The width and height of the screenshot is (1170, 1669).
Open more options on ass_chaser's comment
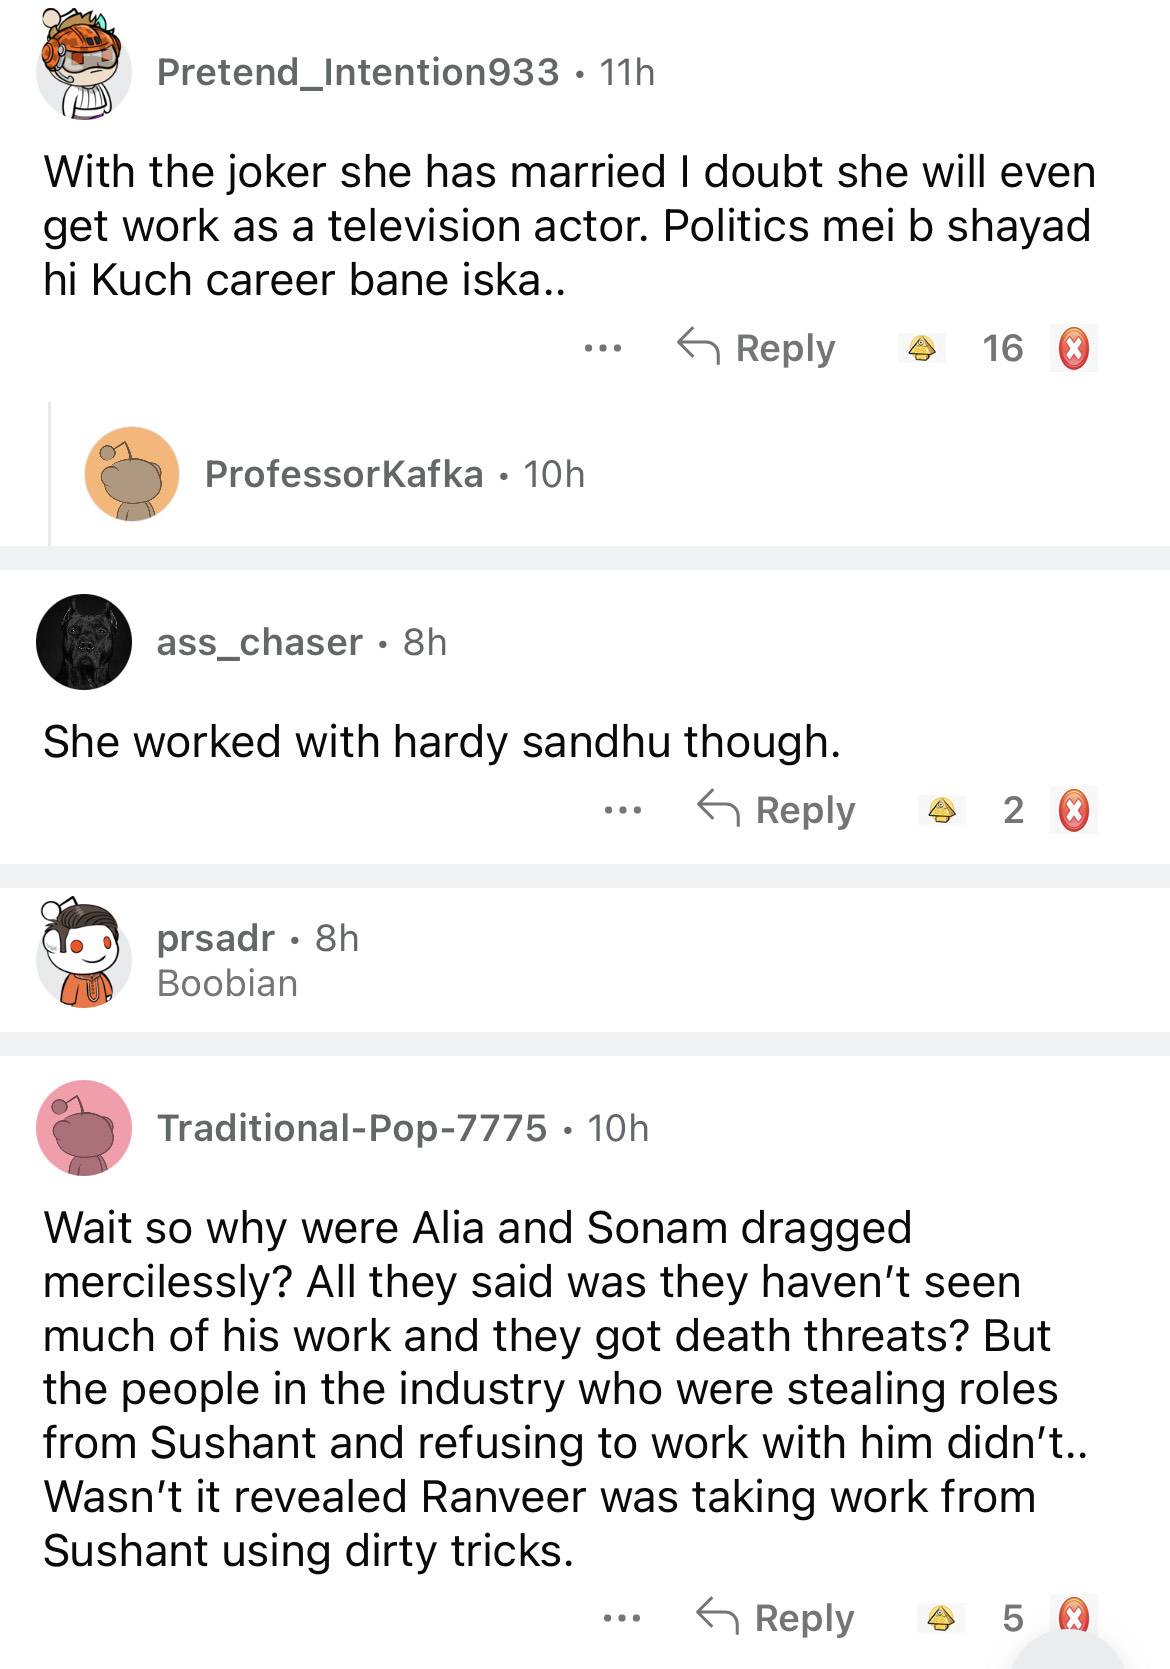click(622, 810)
